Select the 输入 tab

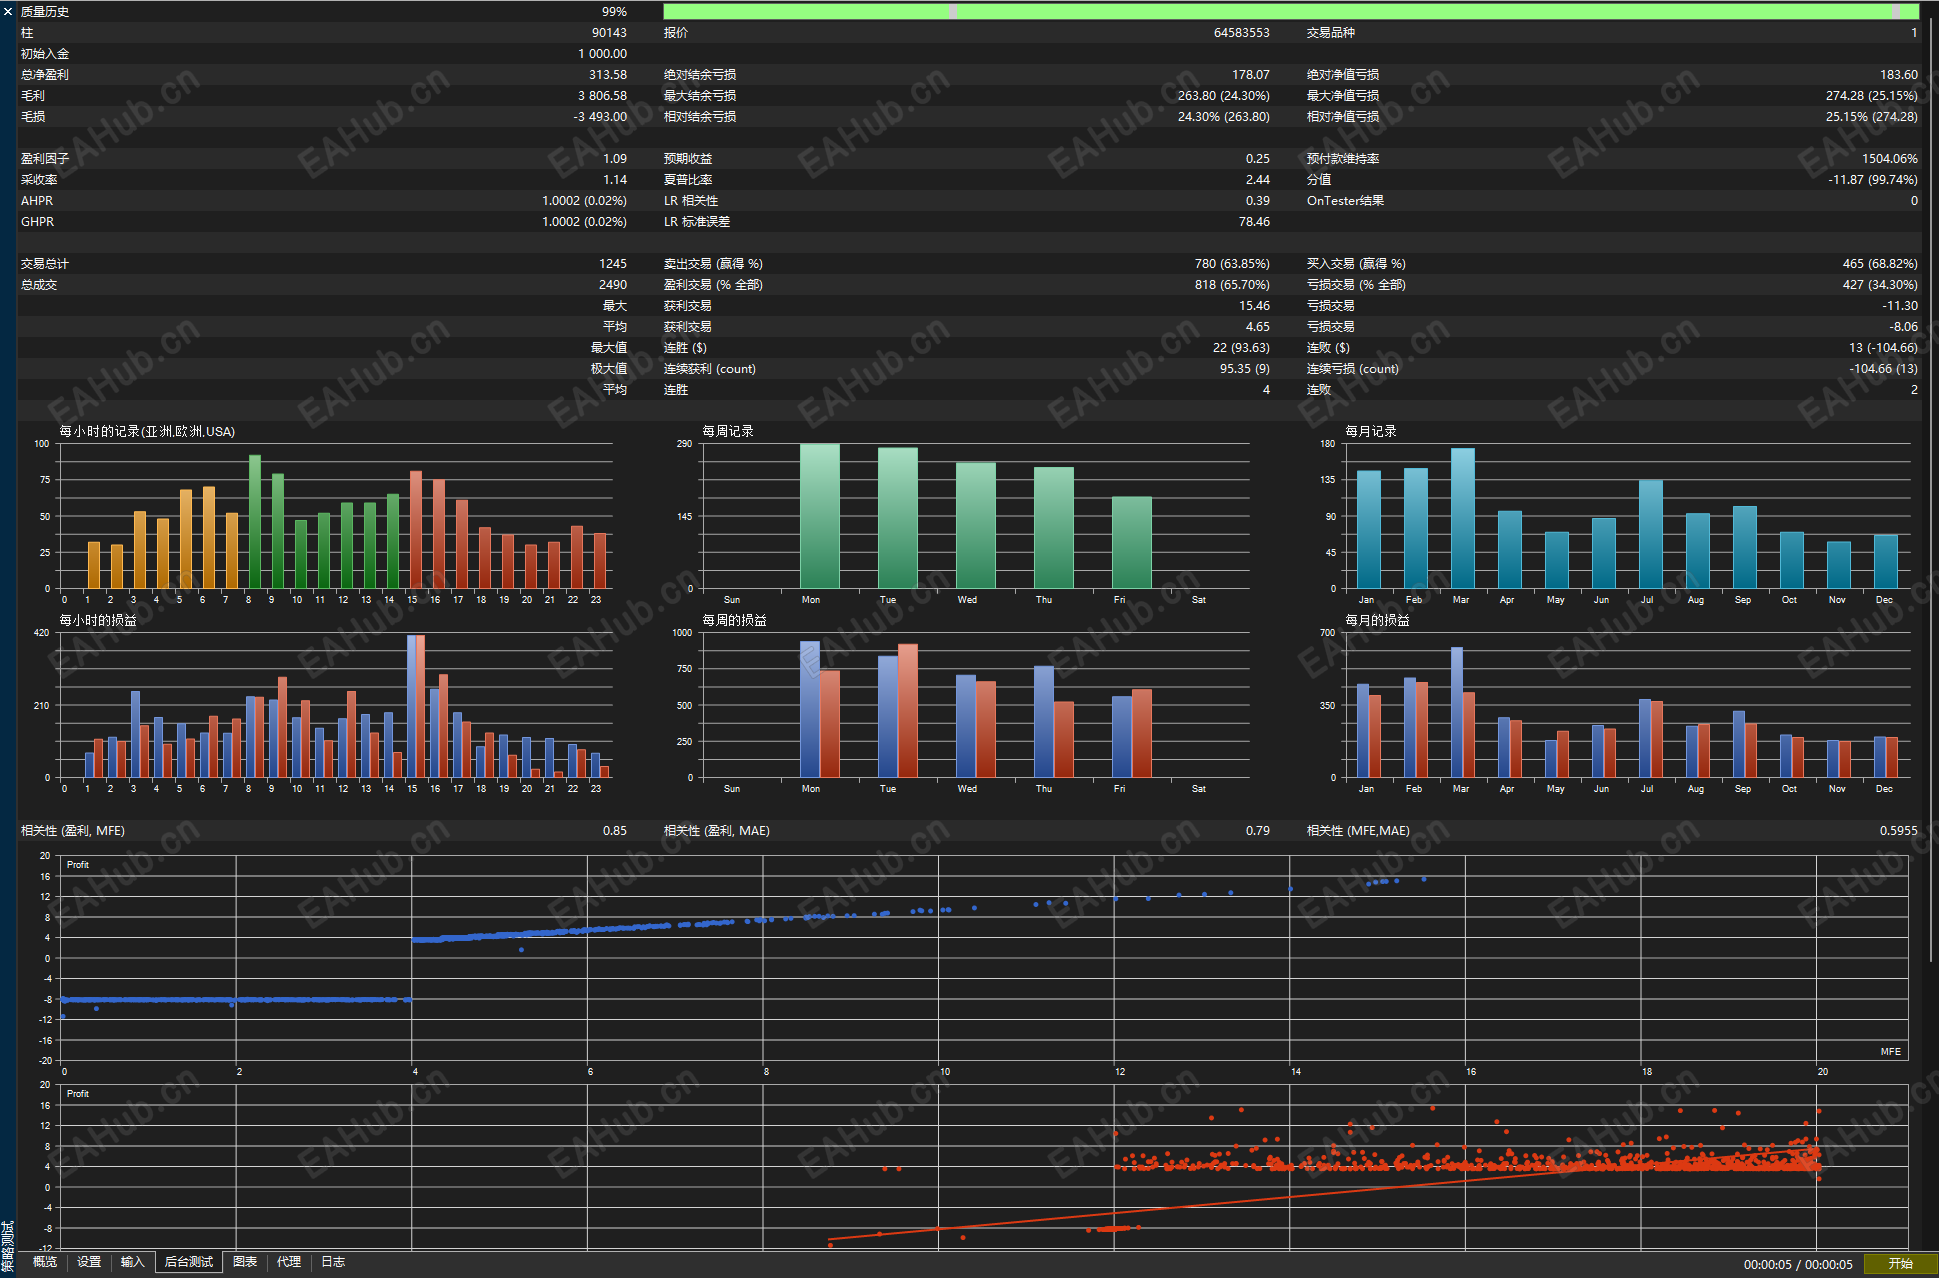click(x=133, y=1262)
